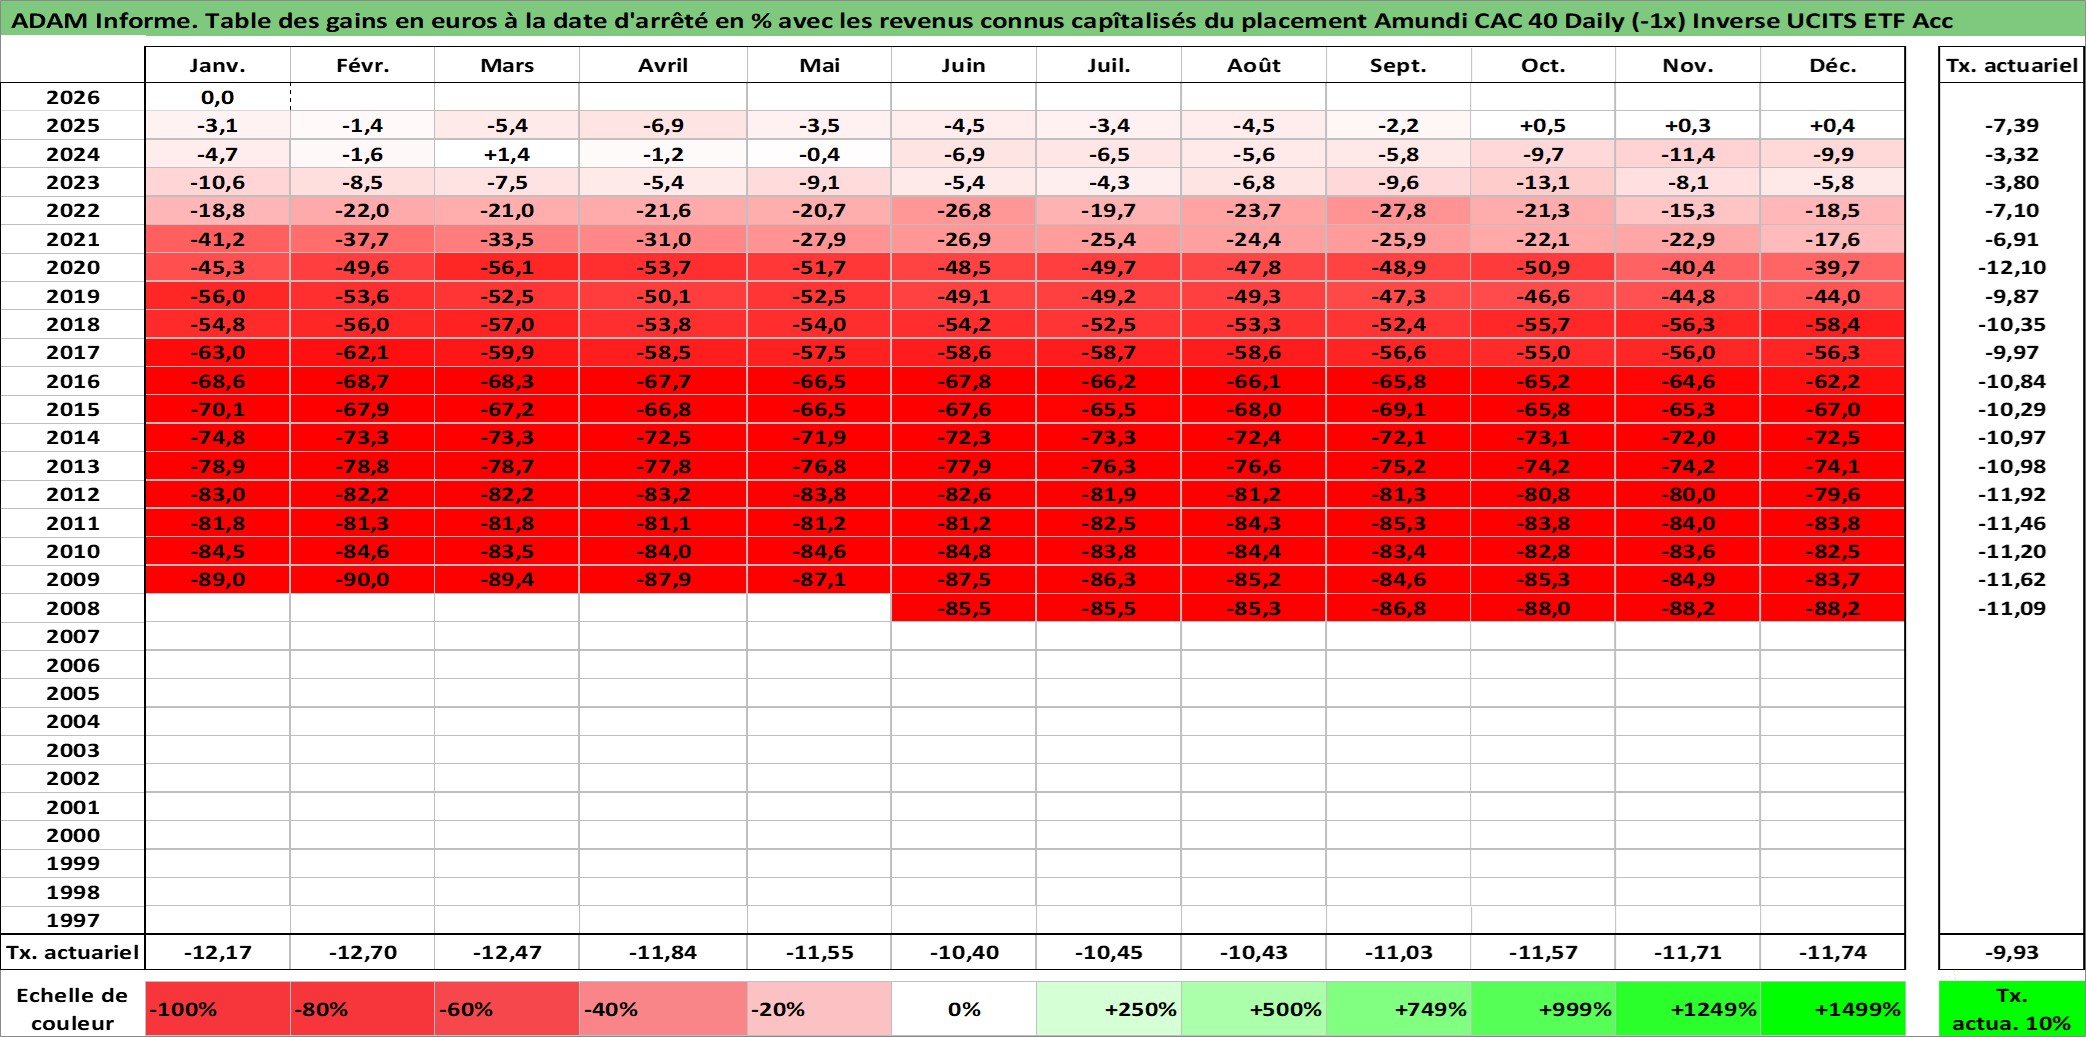Click the green 'ADAM Informe' title banner

pyautogui.click(x=1043, y=20)
